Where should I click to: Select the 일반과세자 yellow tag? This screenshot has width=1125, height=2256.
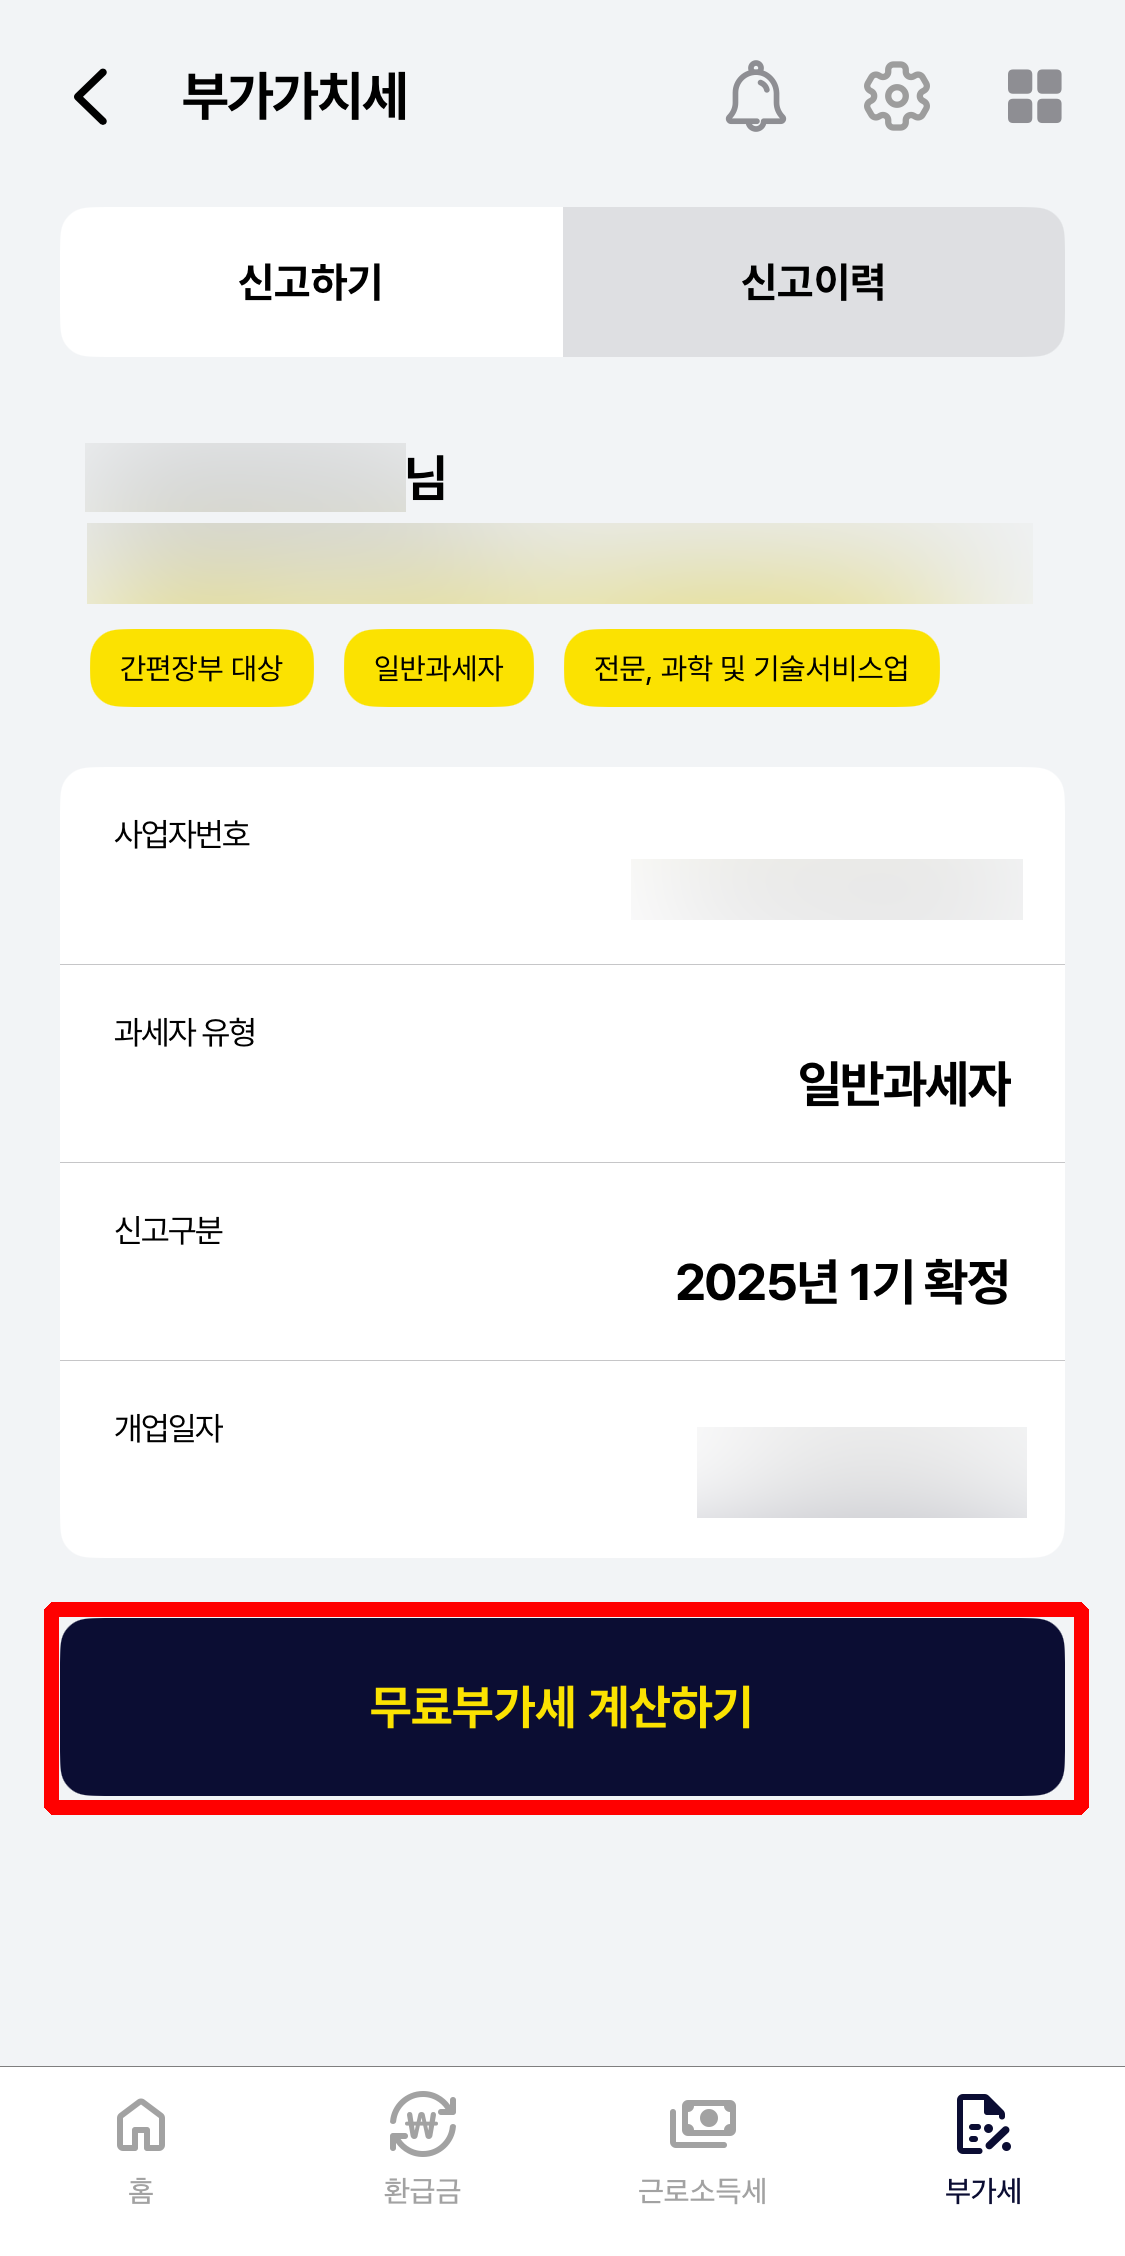point(438,667)
